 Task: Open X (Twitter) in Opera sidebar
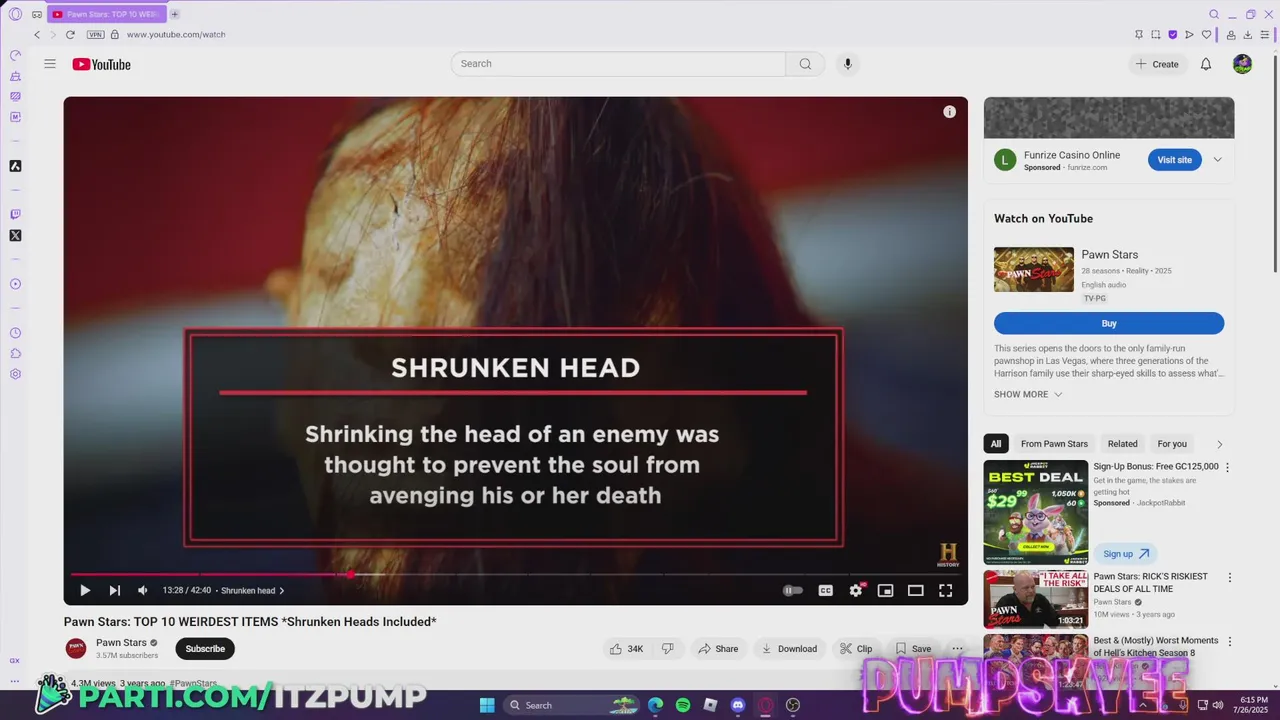[15, 236]
